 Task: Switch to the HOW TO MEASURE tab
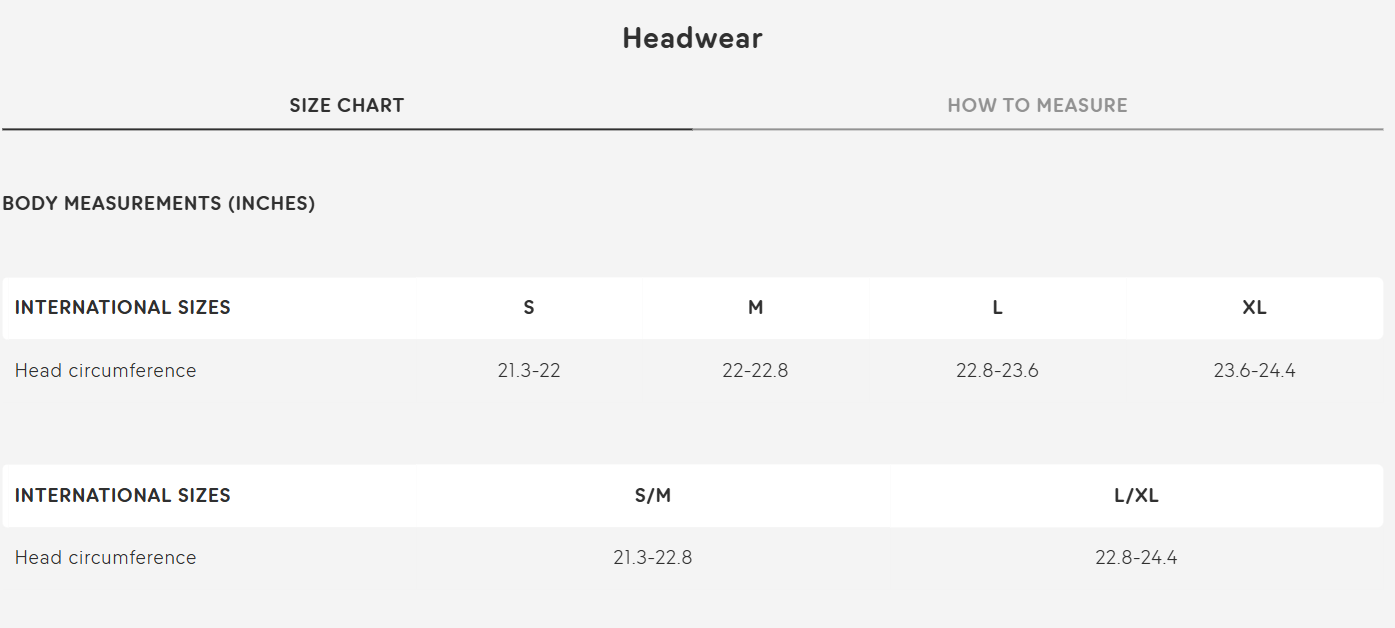[x=1037, y=105]
